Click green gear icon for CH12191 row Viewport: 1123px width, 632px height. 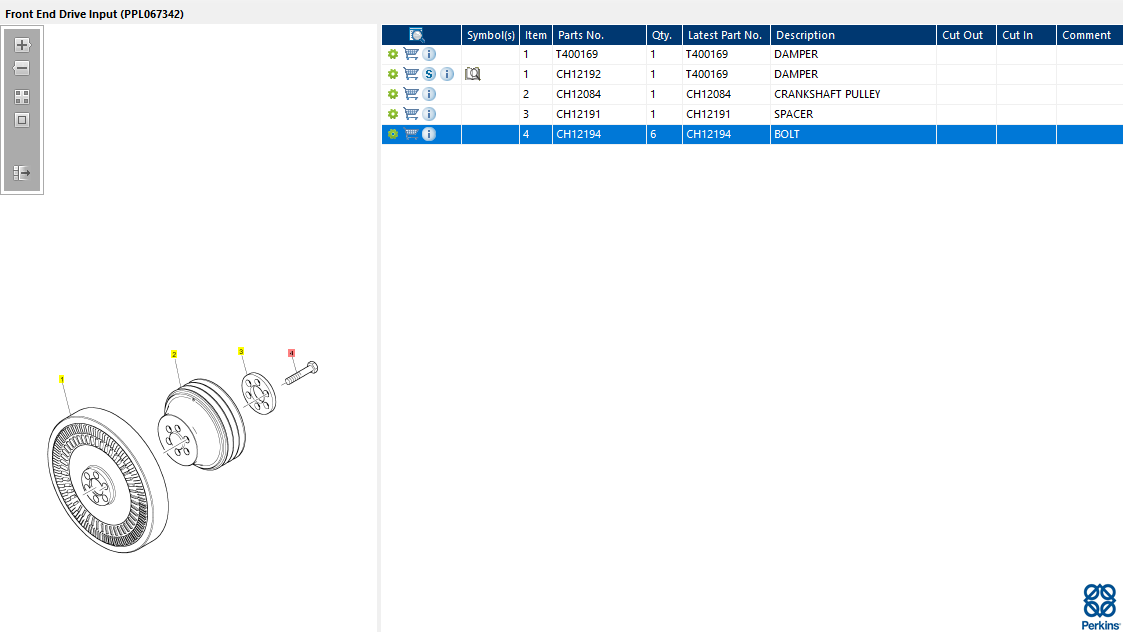(392, 114)
